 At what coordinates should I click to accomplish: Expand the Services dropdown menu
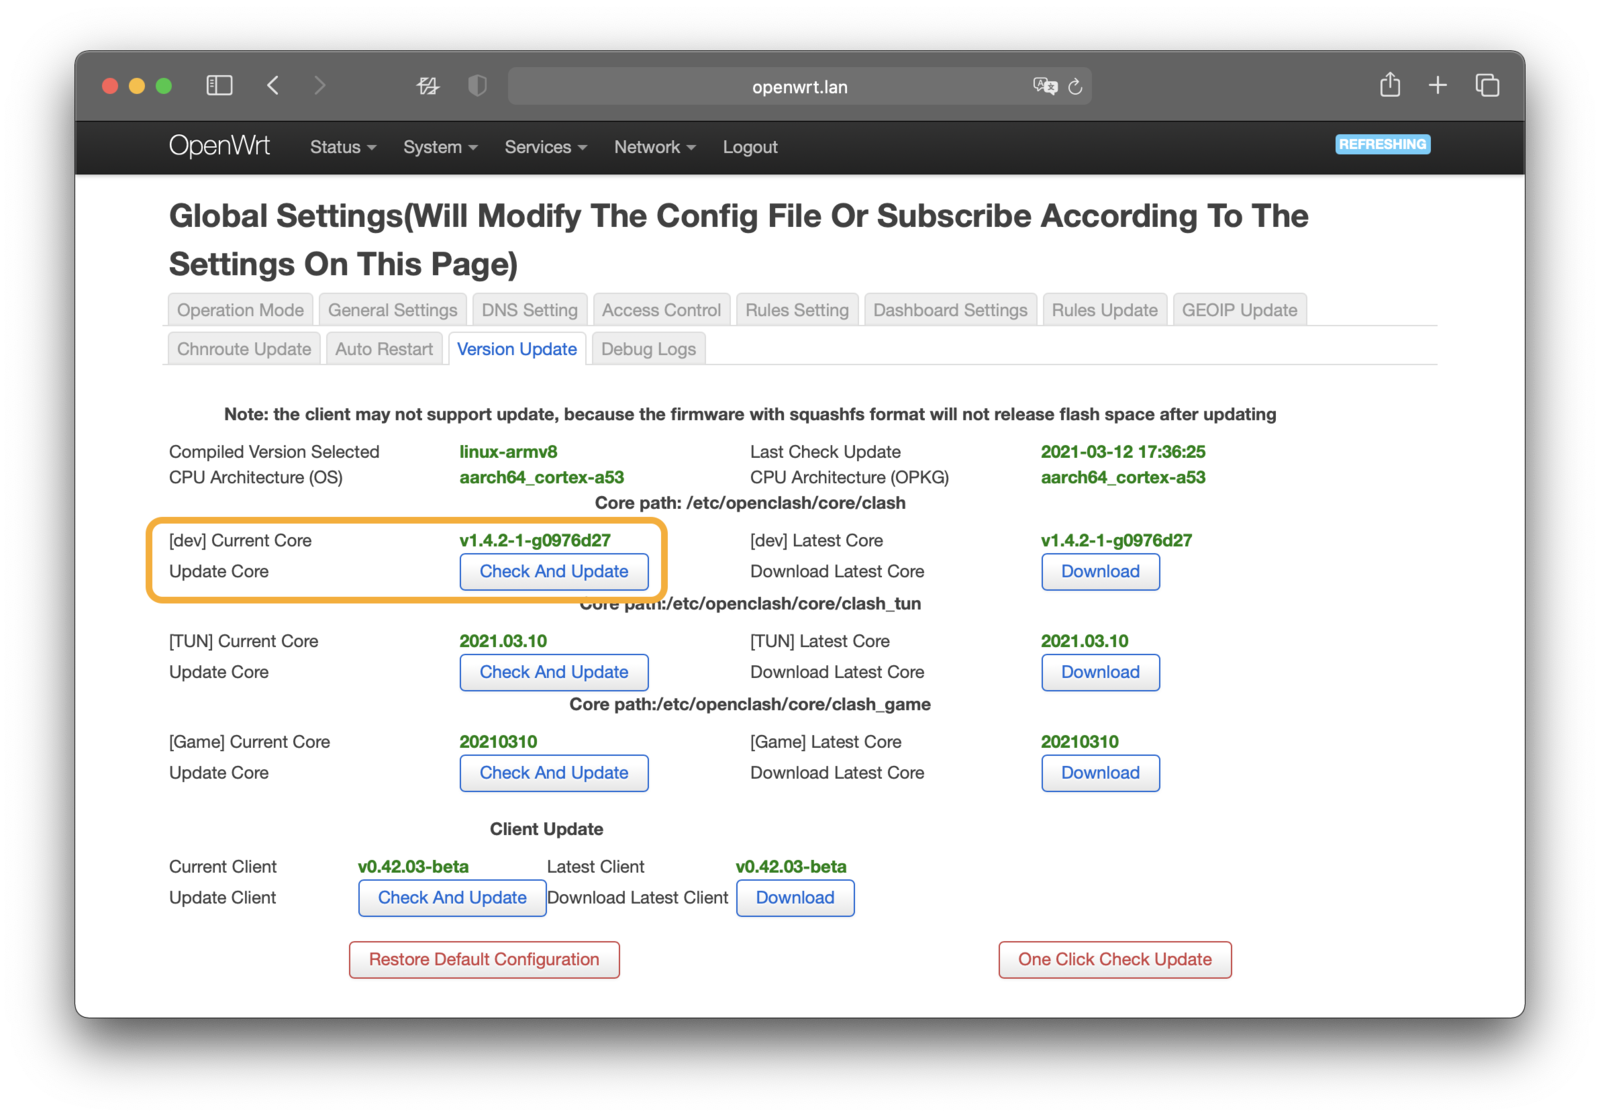[545, 147]
